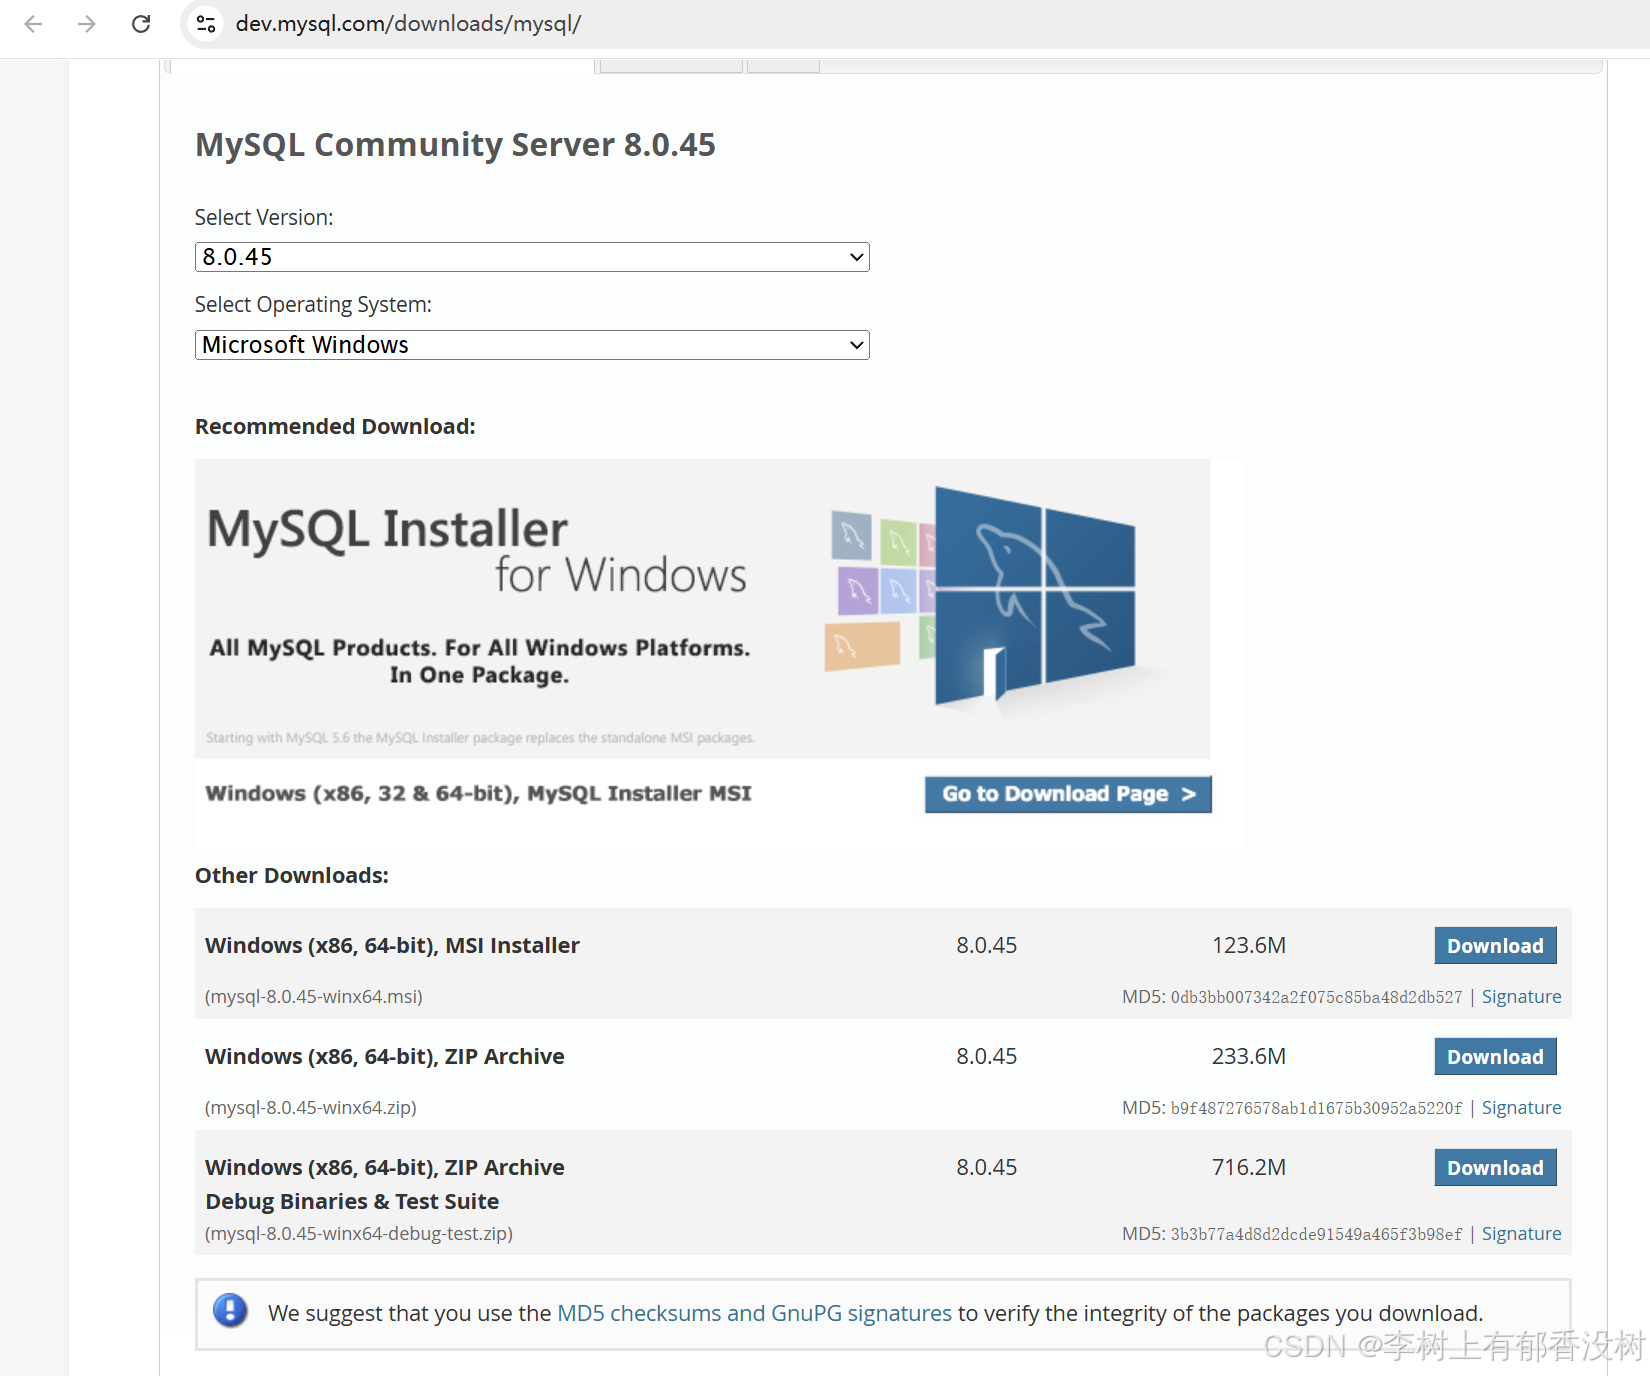
Task: Download the 233.6M ZIP Archive
Action: point(1495,1057)
